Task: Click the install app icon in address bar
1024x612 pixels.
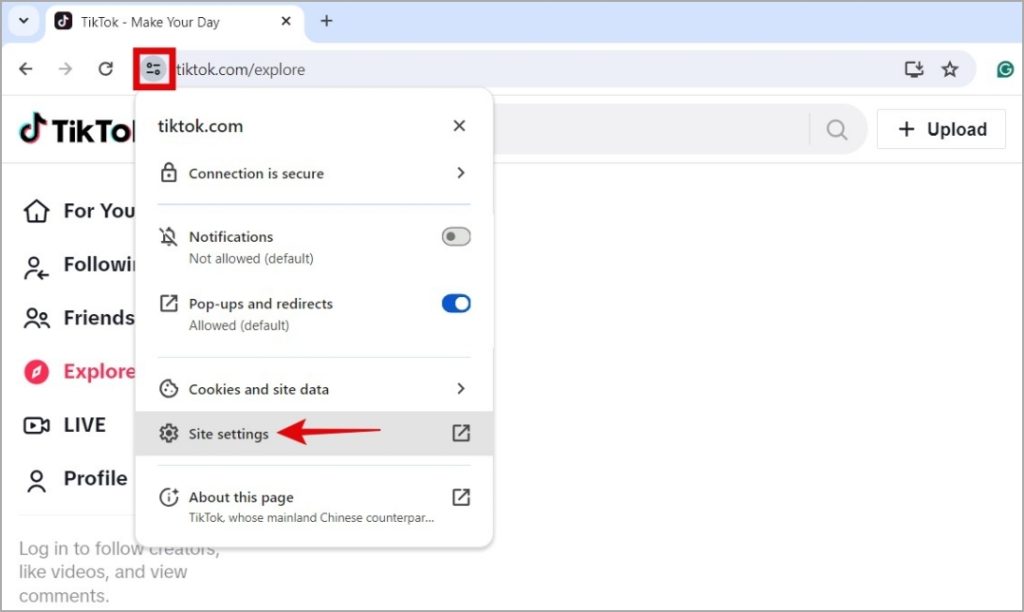Action: click(x=914, y=69)
